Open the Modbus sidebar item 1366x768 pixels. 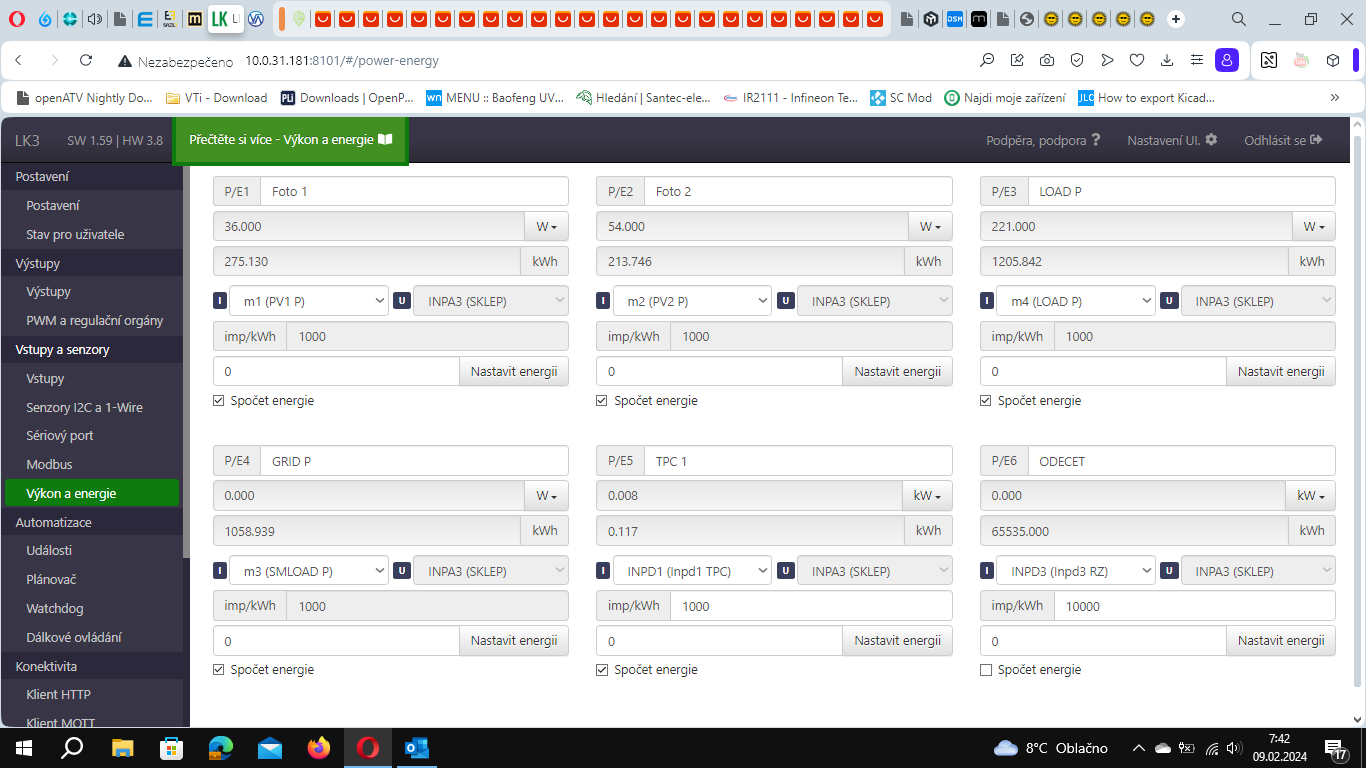(49, 465)
